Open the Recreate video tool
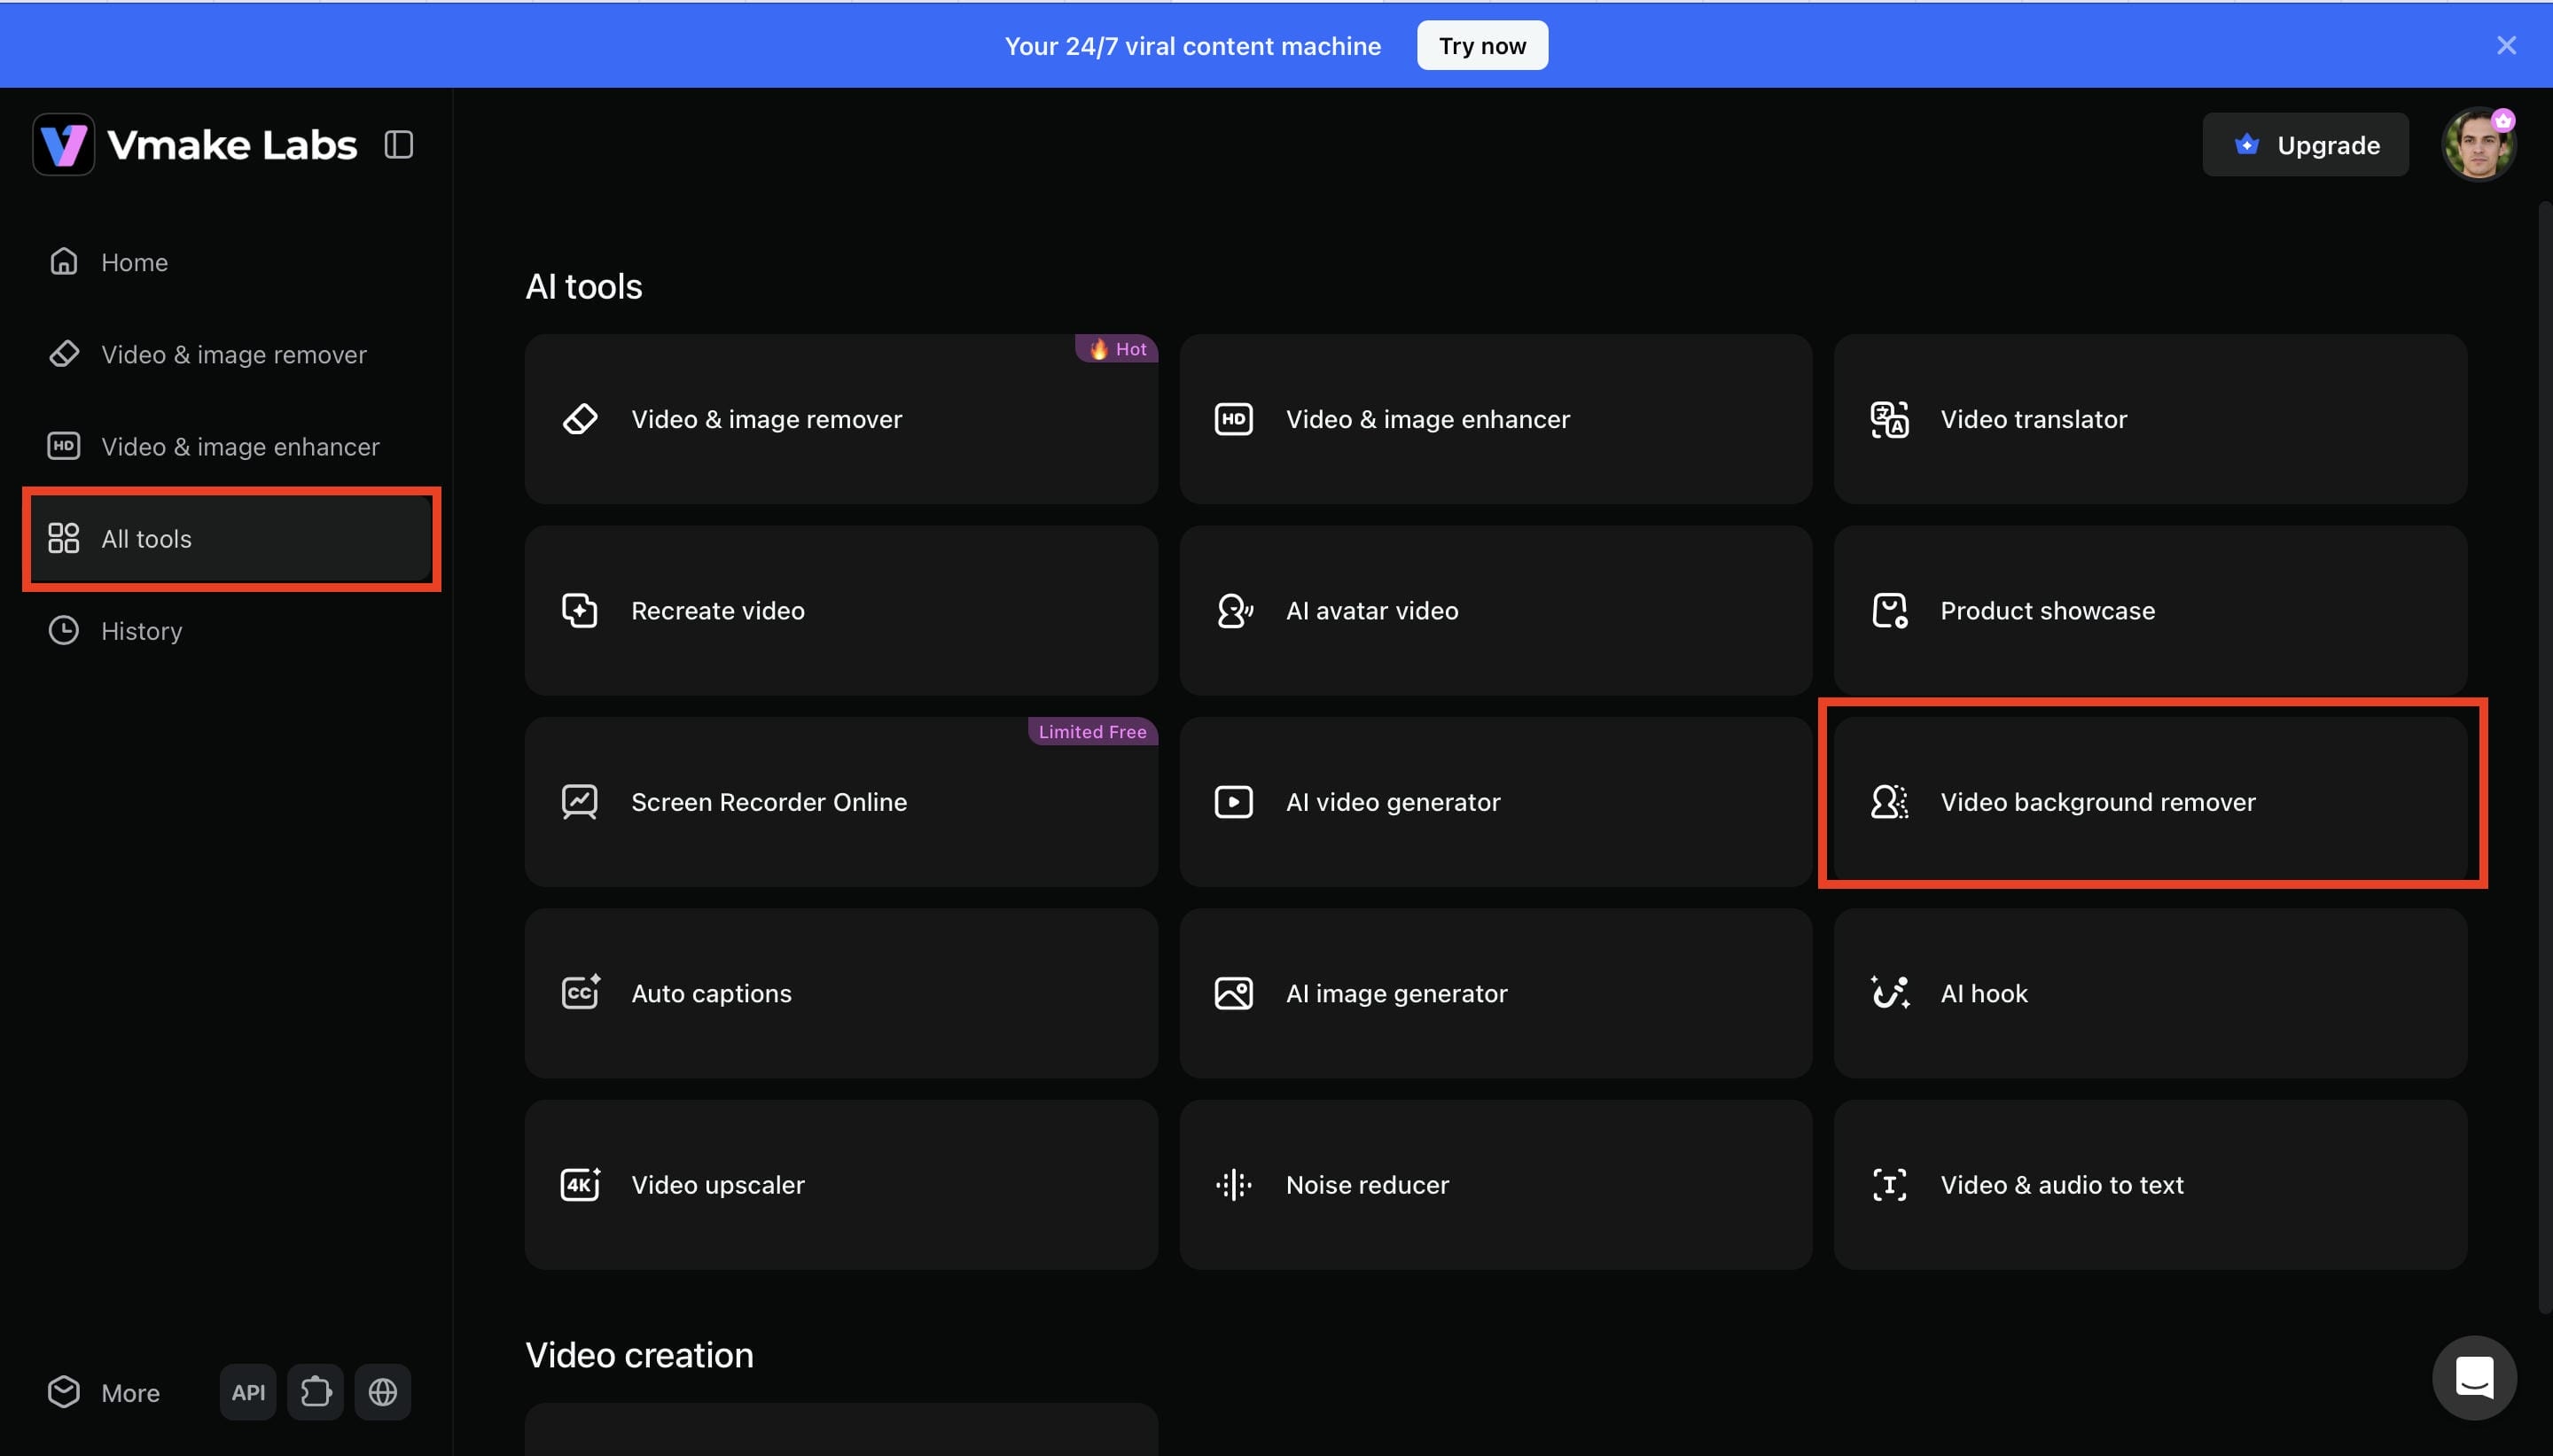This screenshot has height=1456, width=2553. point(841,610)
